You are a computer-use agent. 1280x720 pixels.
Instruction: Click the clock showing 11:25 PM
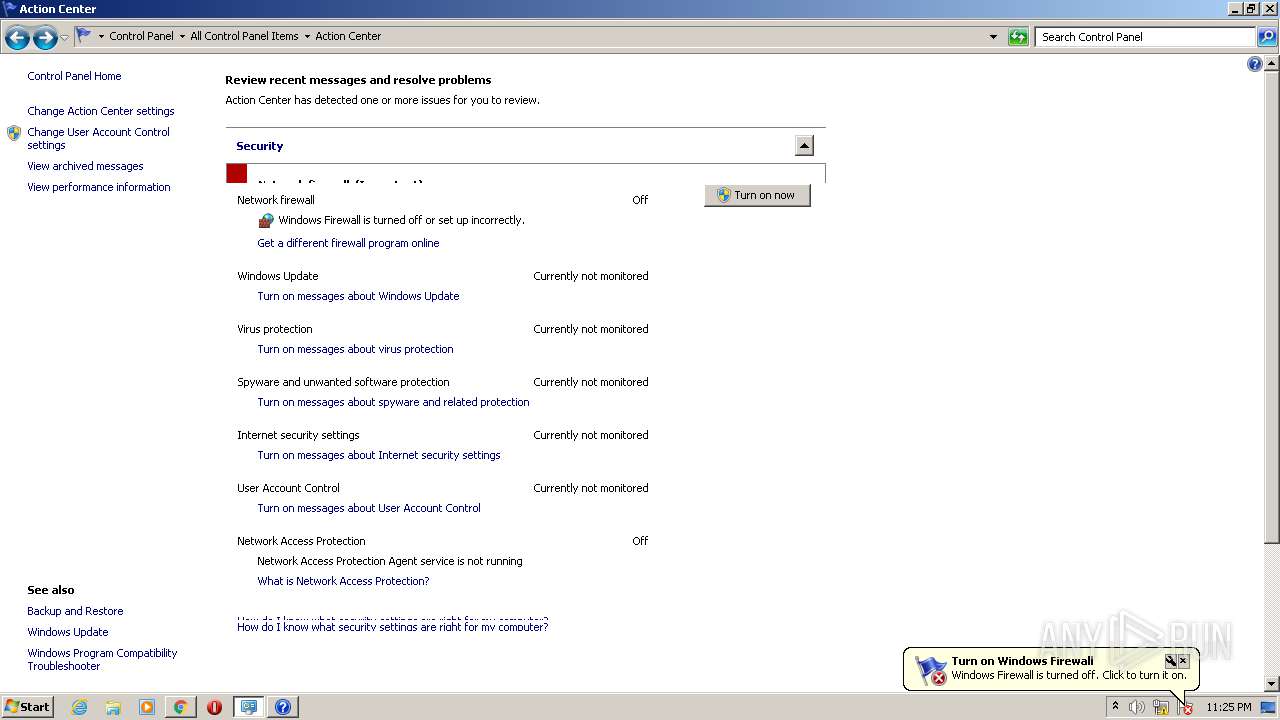click(x=1228, y=707)
